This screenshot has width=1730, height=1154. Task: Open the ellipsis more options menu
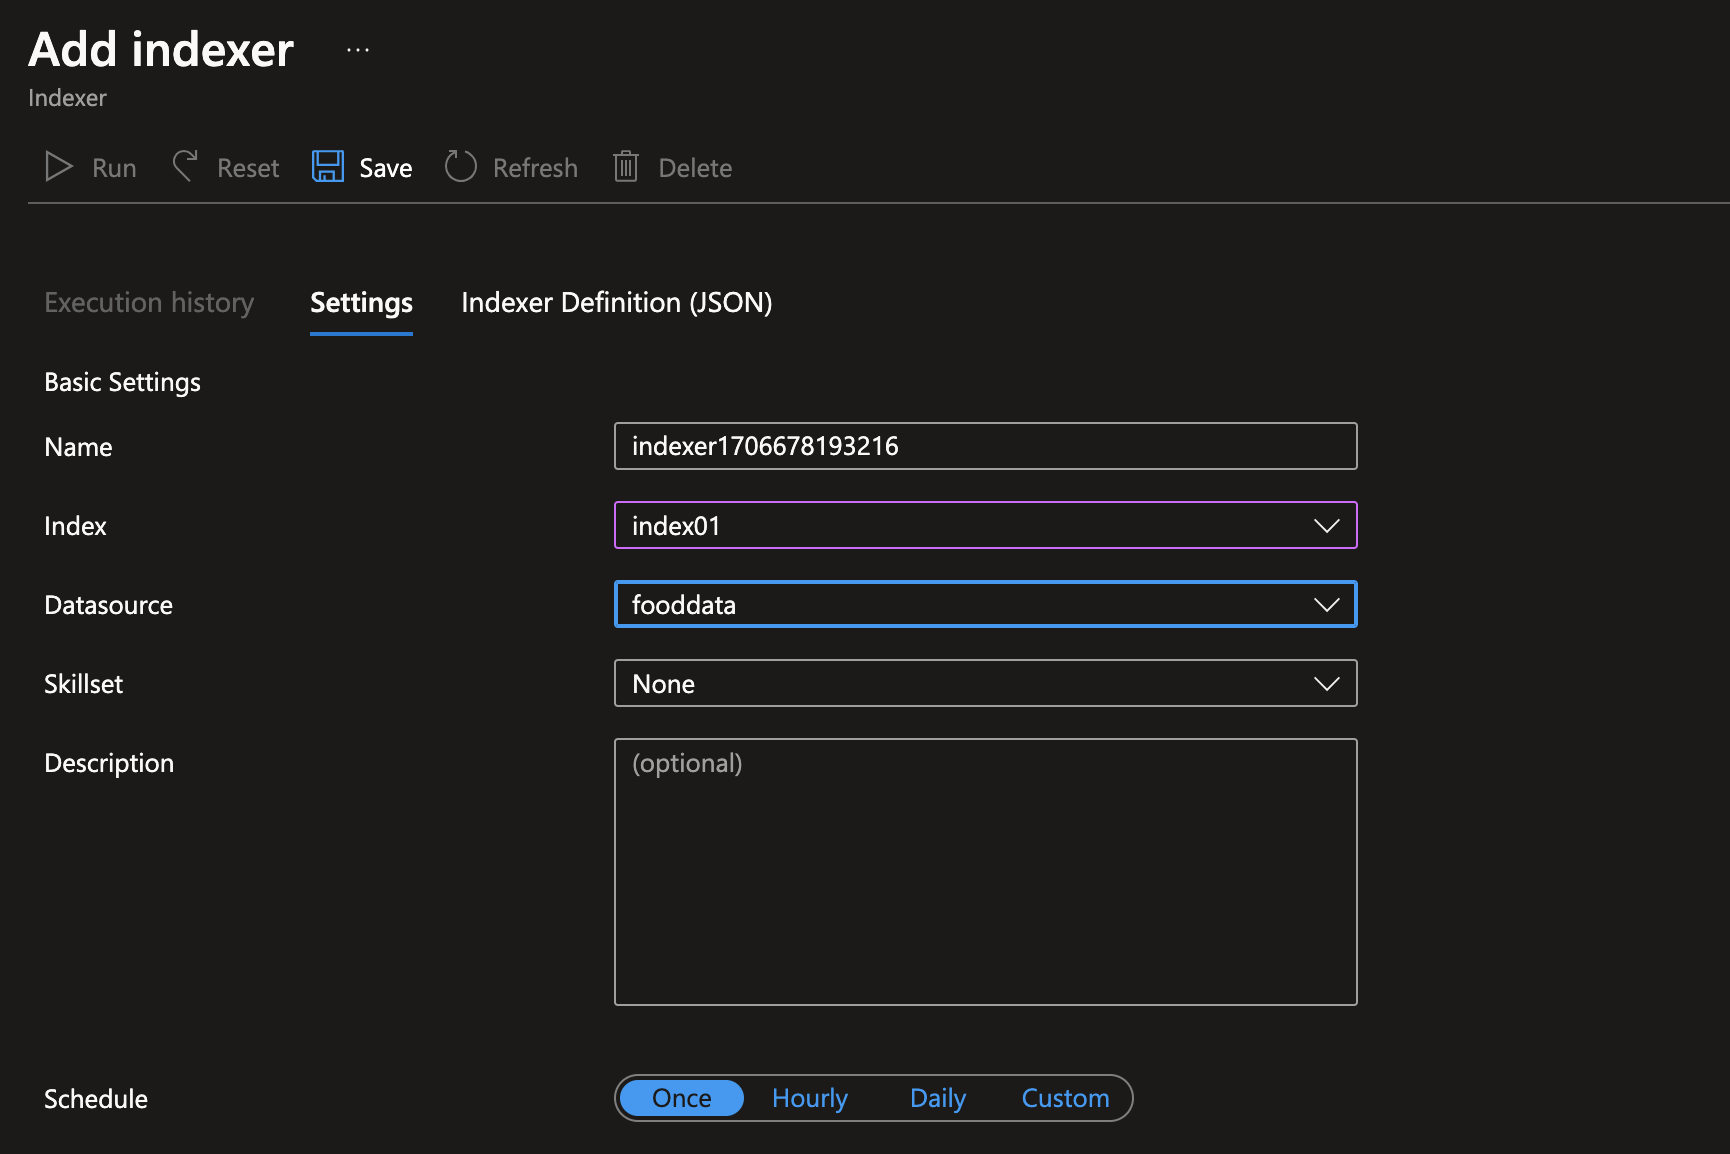358,50
